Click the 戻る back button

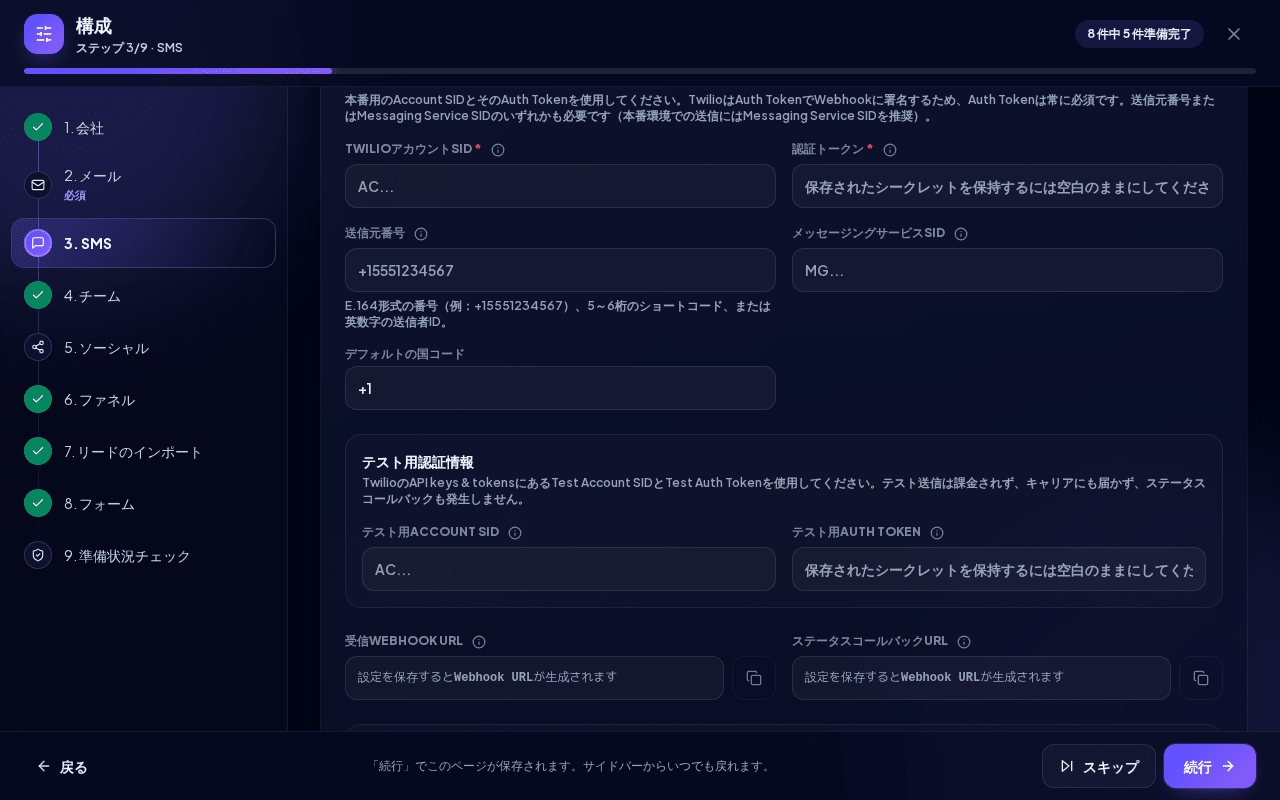[x=62, y=766]
